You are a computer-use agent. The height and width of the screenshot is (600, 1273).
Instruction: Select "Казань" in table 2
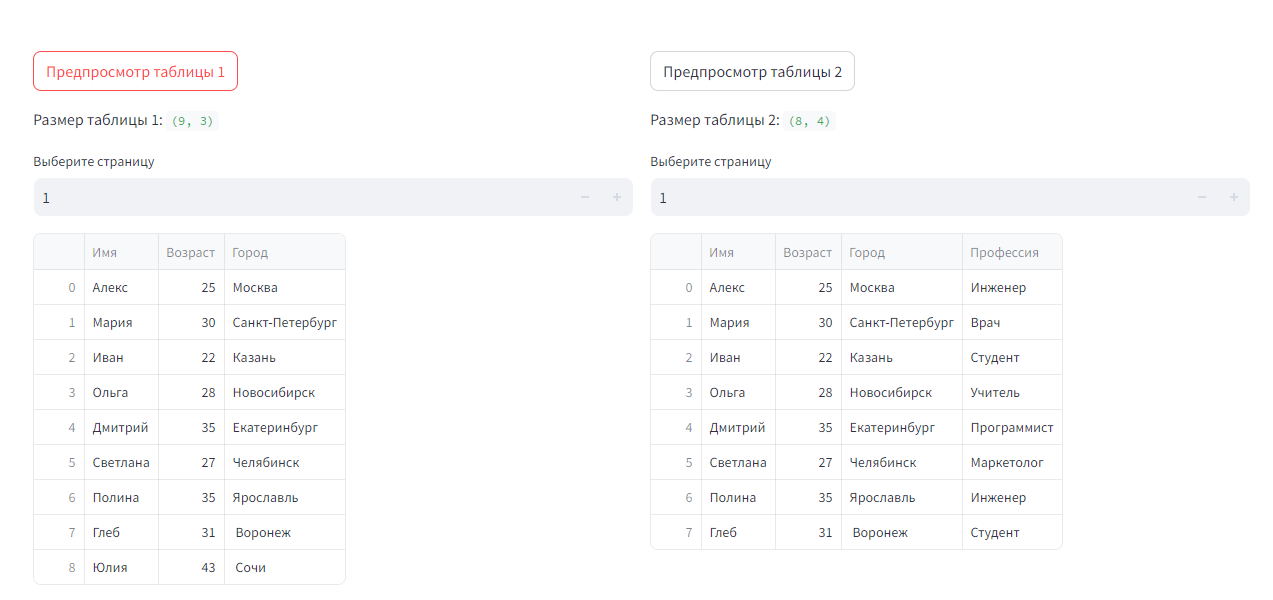point(902,357)
